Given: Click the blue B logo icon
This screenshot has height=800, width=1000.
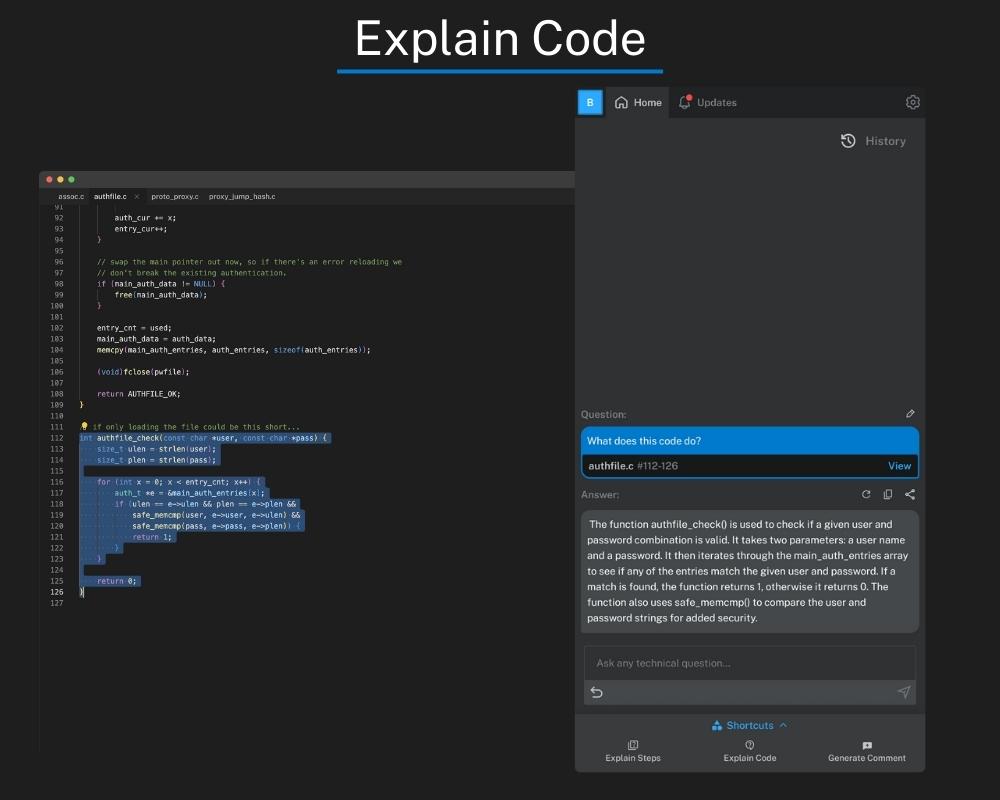Looking at the screenshot, I should pyautogui.click(x=590, y=102).
